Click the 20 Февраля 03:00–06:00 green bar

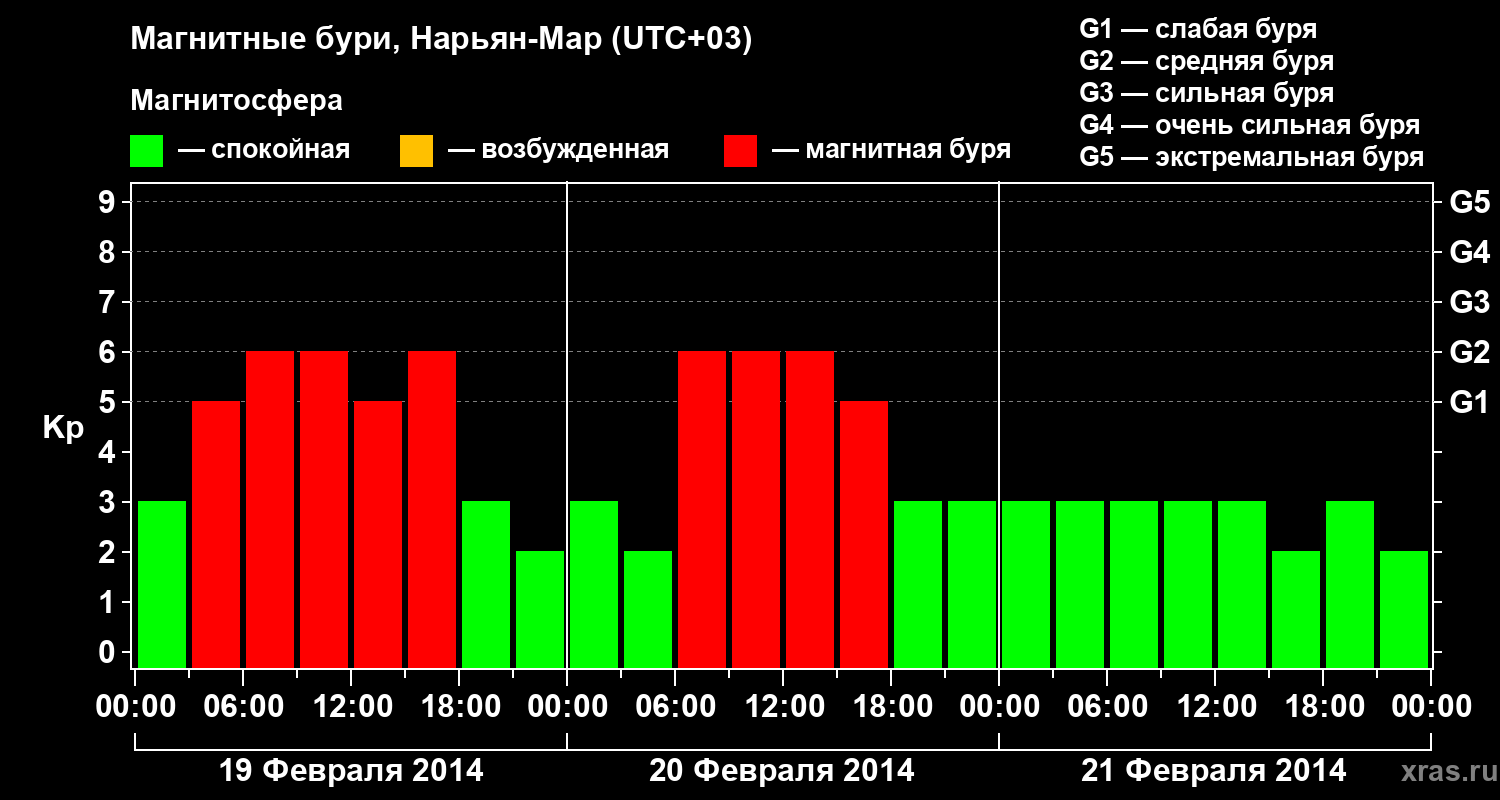(648, 609)
